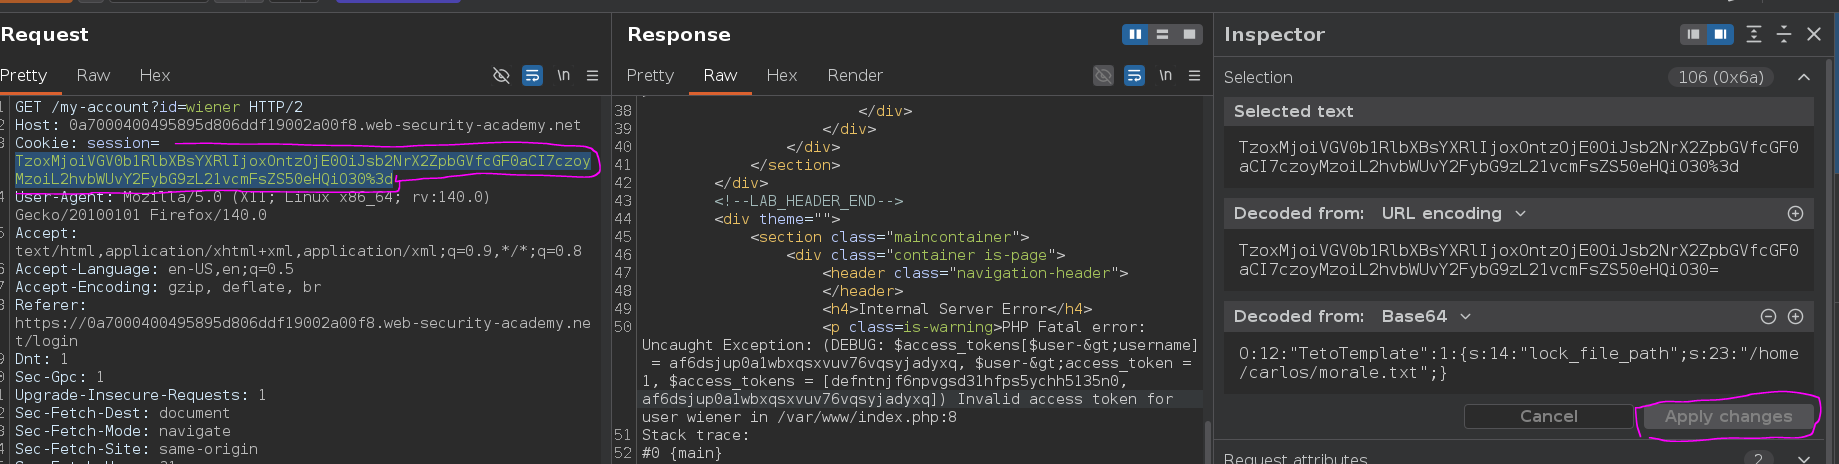Click the GET /my-account?id=wiener request line
Viewport: 1839px width, 464px height.
(x=159, y=107)
